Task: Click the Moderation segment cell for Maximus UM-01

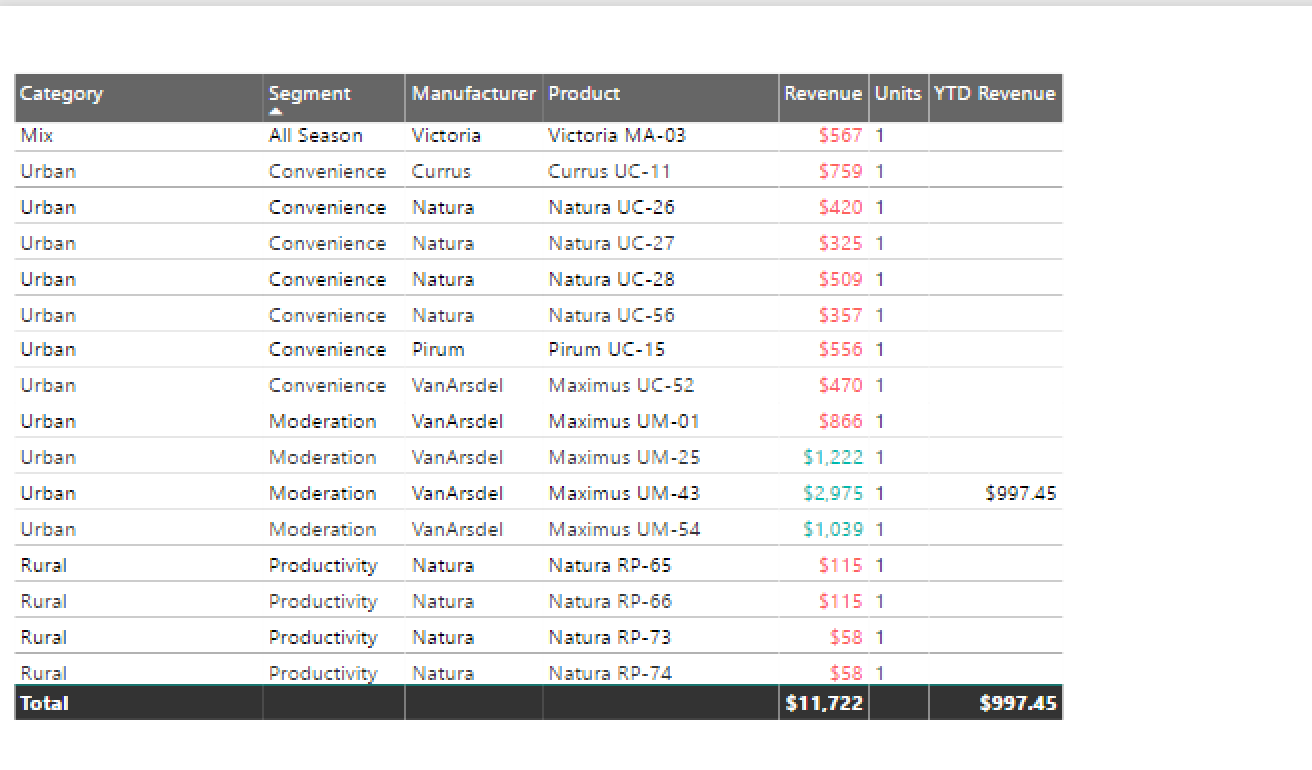Action: tap(322, 421)
